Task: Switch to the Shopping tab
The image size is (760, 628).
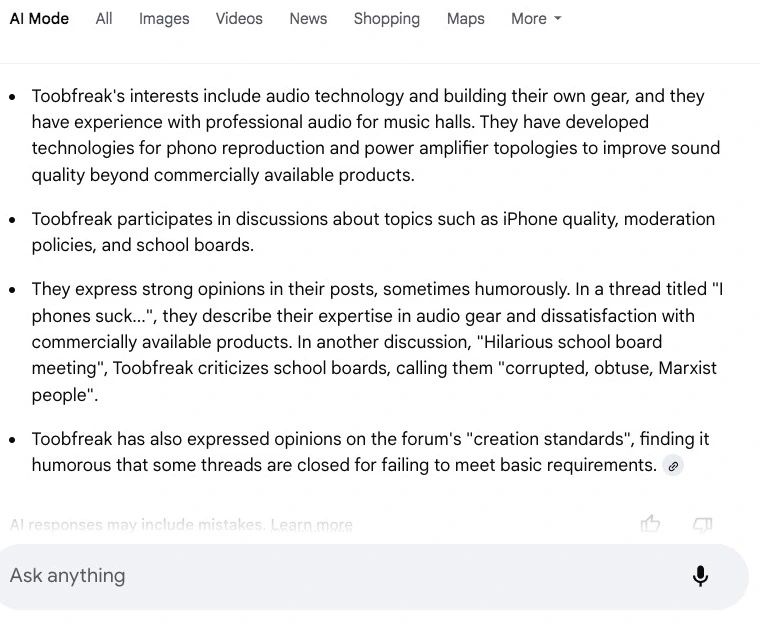Action: coord(386,19)
